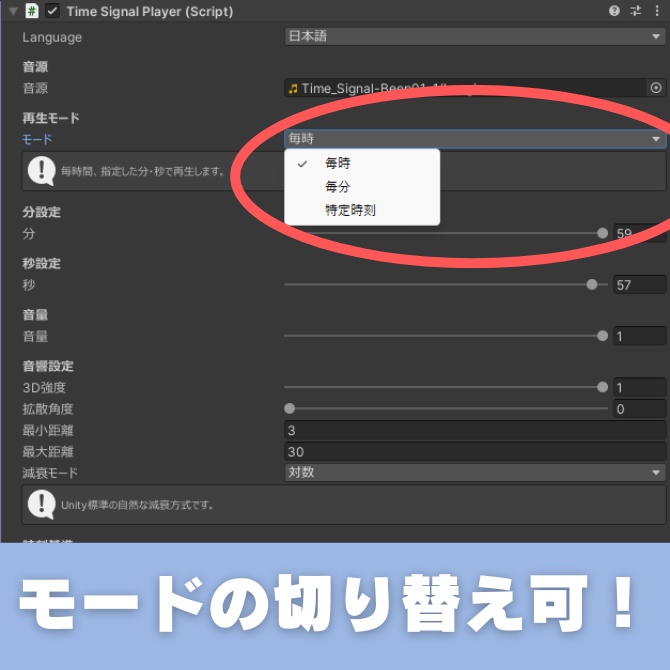Disable the Time Signal Player component checkbox

coord(52,11)
